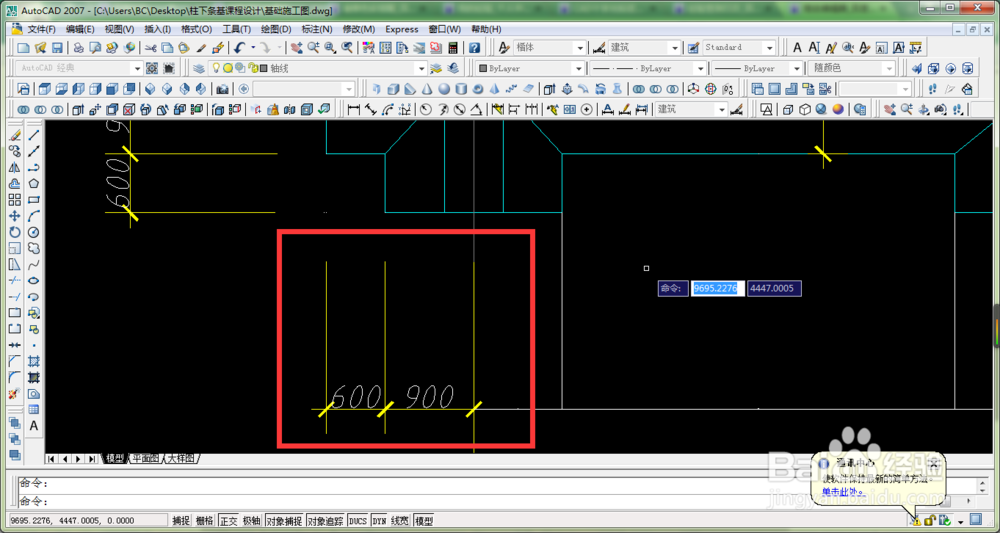Click the Clean Screen icon in status bar
This screenshot has height=533, width=1000.
(x=976, y=520)
